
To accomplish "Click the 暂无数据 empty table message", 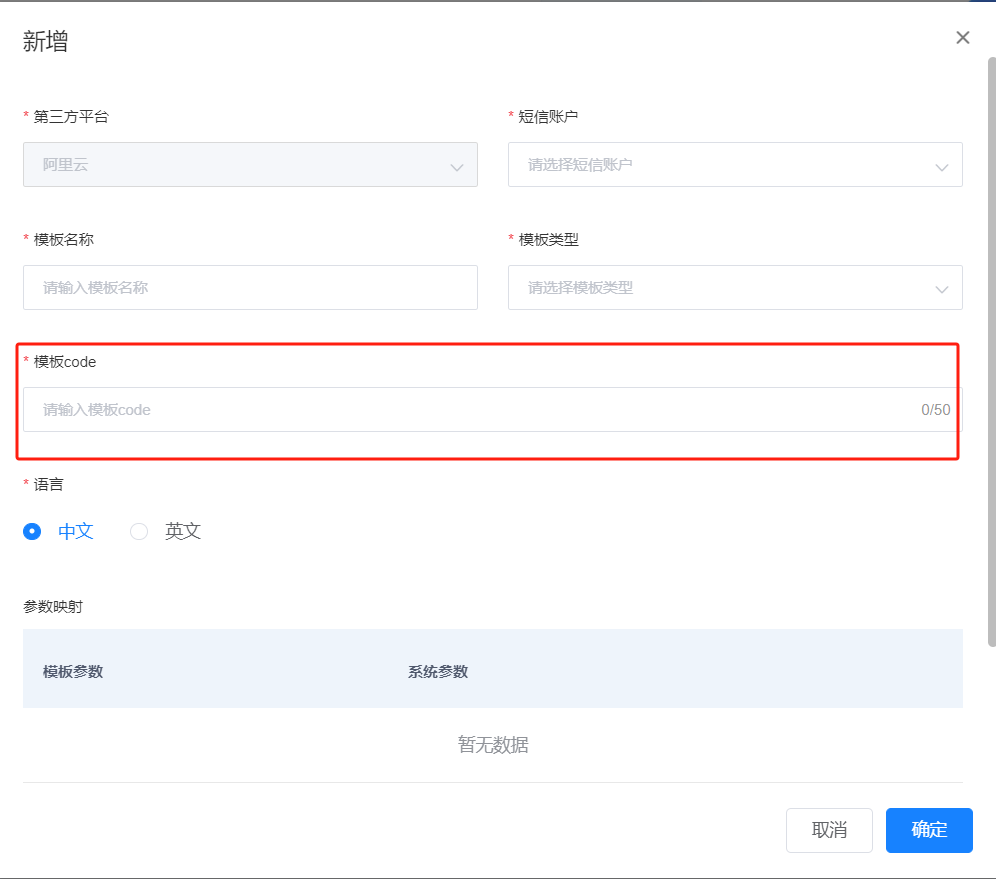I will click(493, 745).
